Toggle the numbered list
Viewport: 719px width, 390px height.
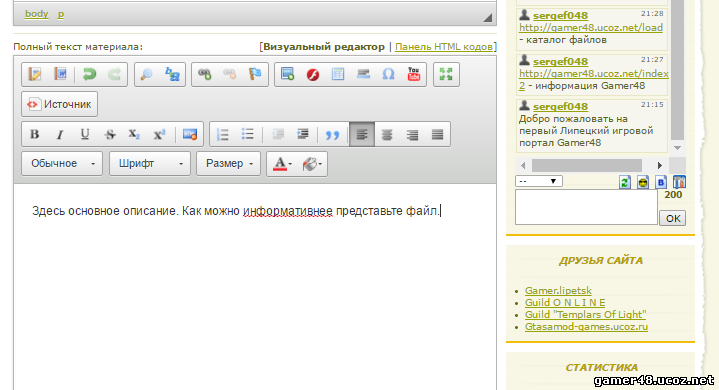pyautogui.click(x=222, y=134)
